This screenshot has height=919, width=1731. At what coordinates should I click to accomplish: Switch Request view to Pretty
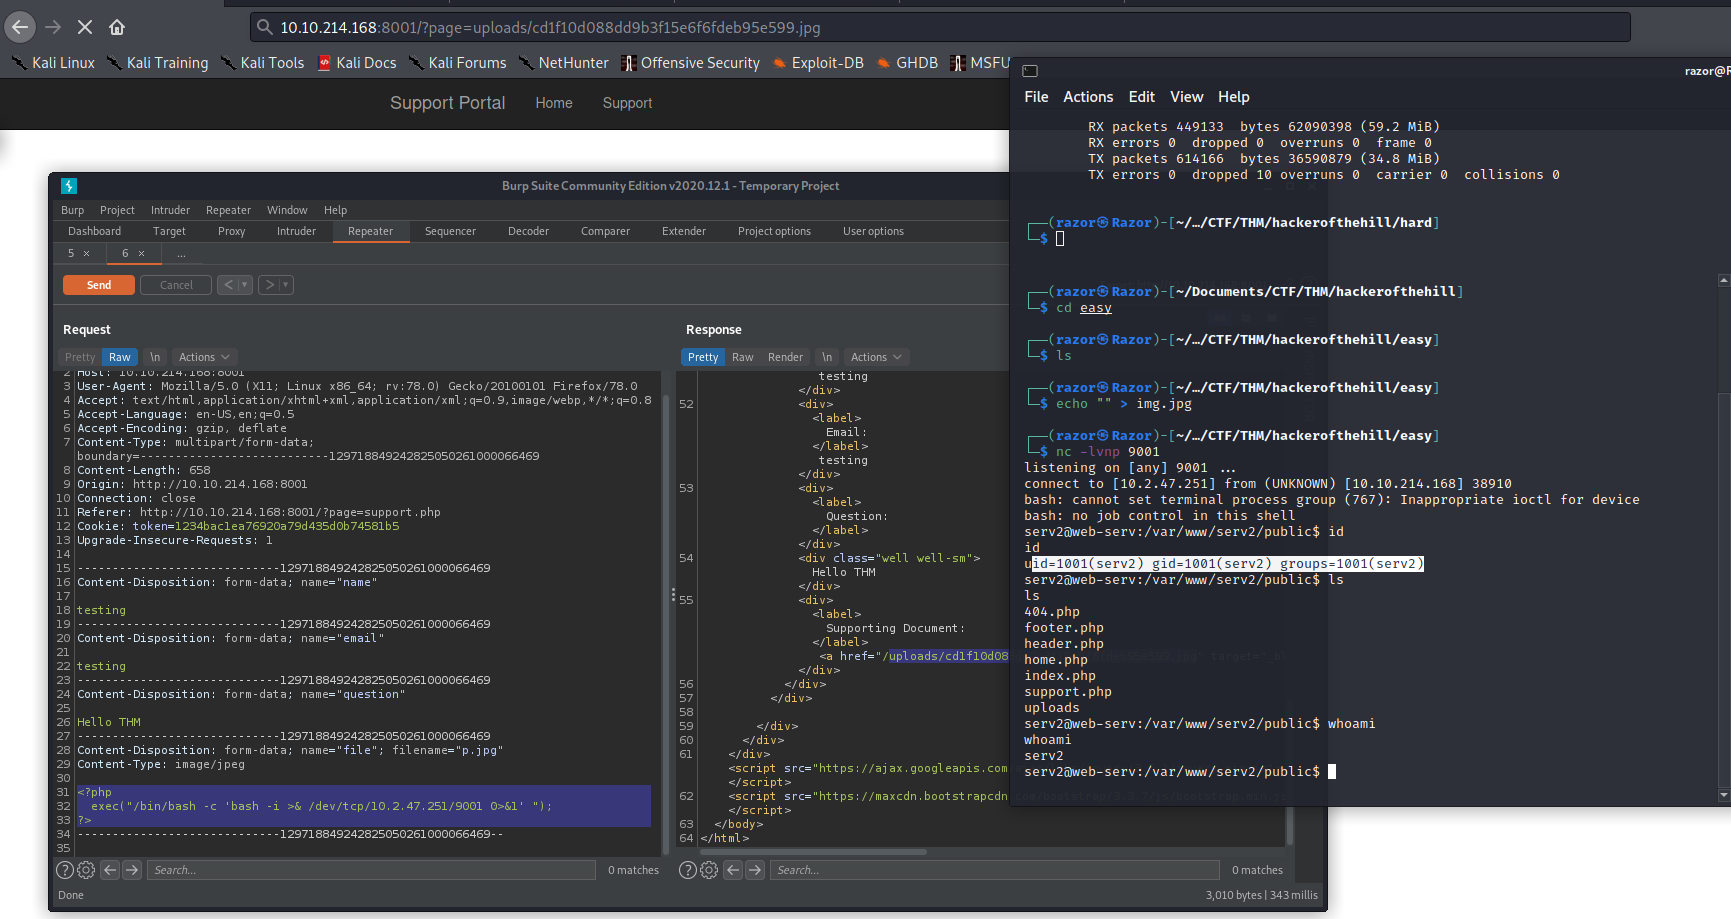[x=80, y=357]
